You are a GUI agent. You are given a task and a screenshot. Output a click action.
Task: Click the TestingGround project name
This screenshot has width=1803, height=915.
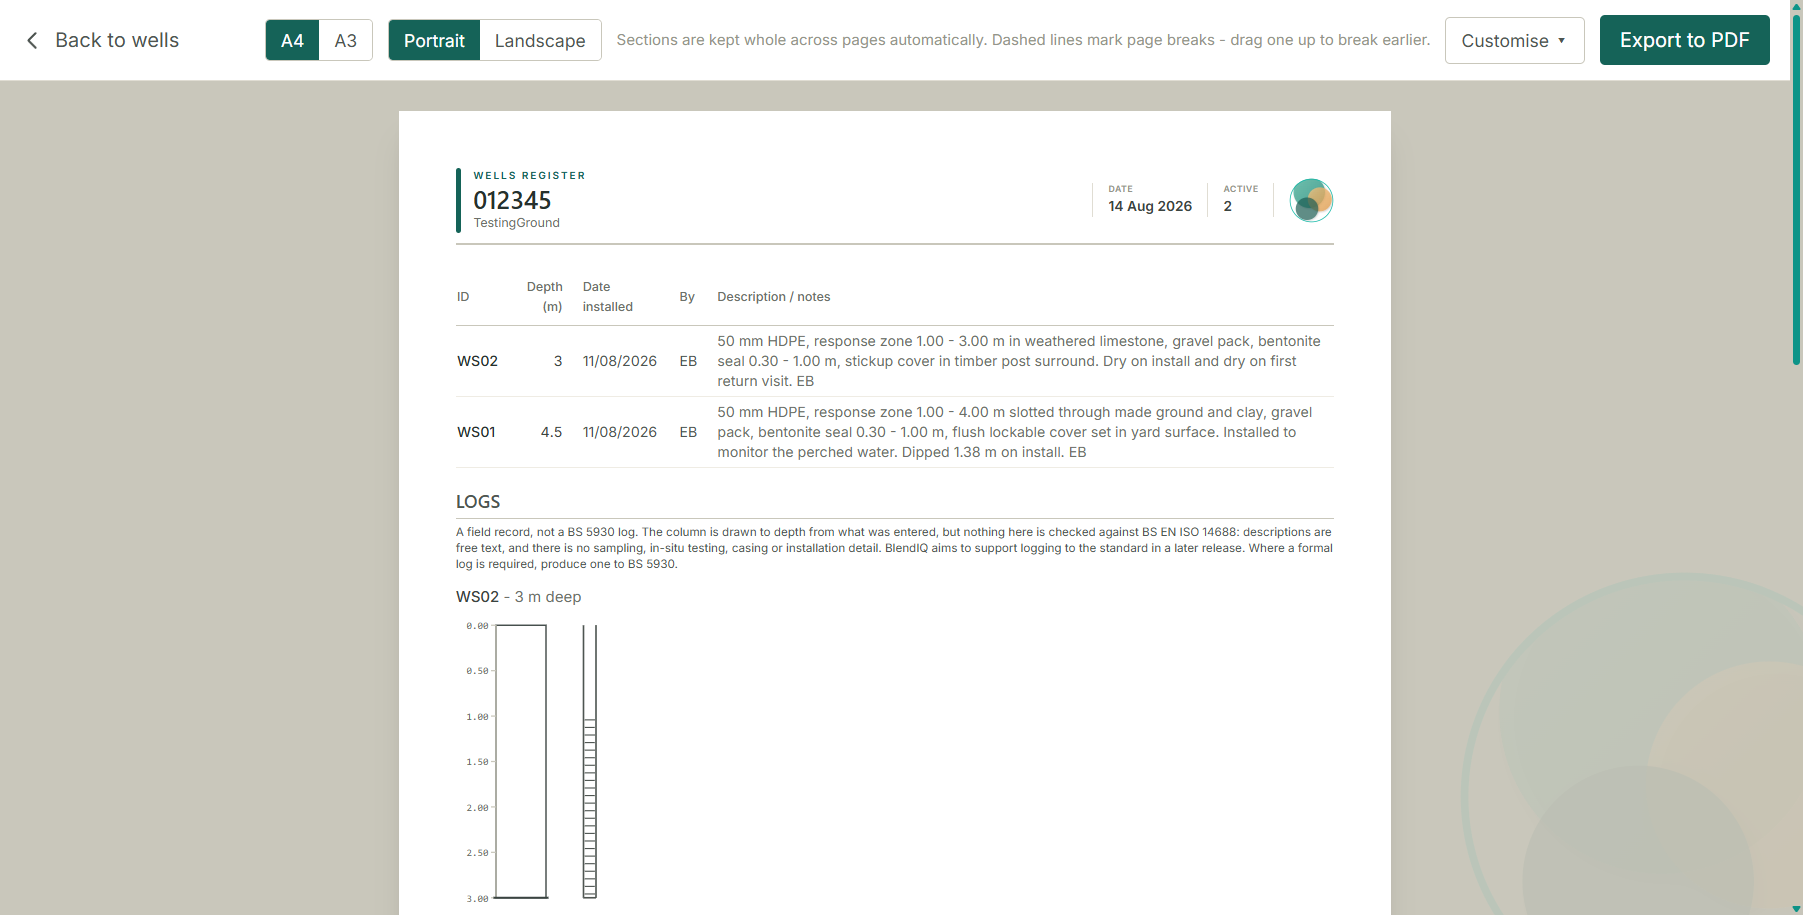pos(516,223)
